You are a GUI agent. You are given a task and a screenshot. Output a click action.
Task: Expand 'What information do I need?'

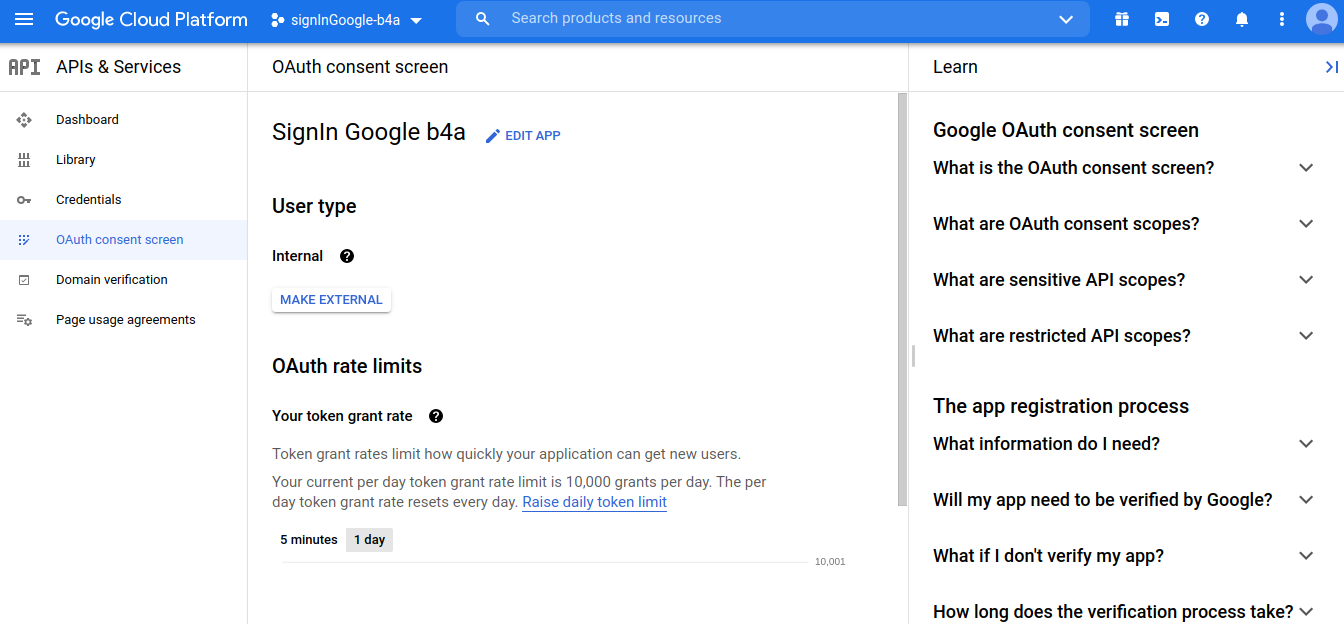click(x=1124, y=444)
